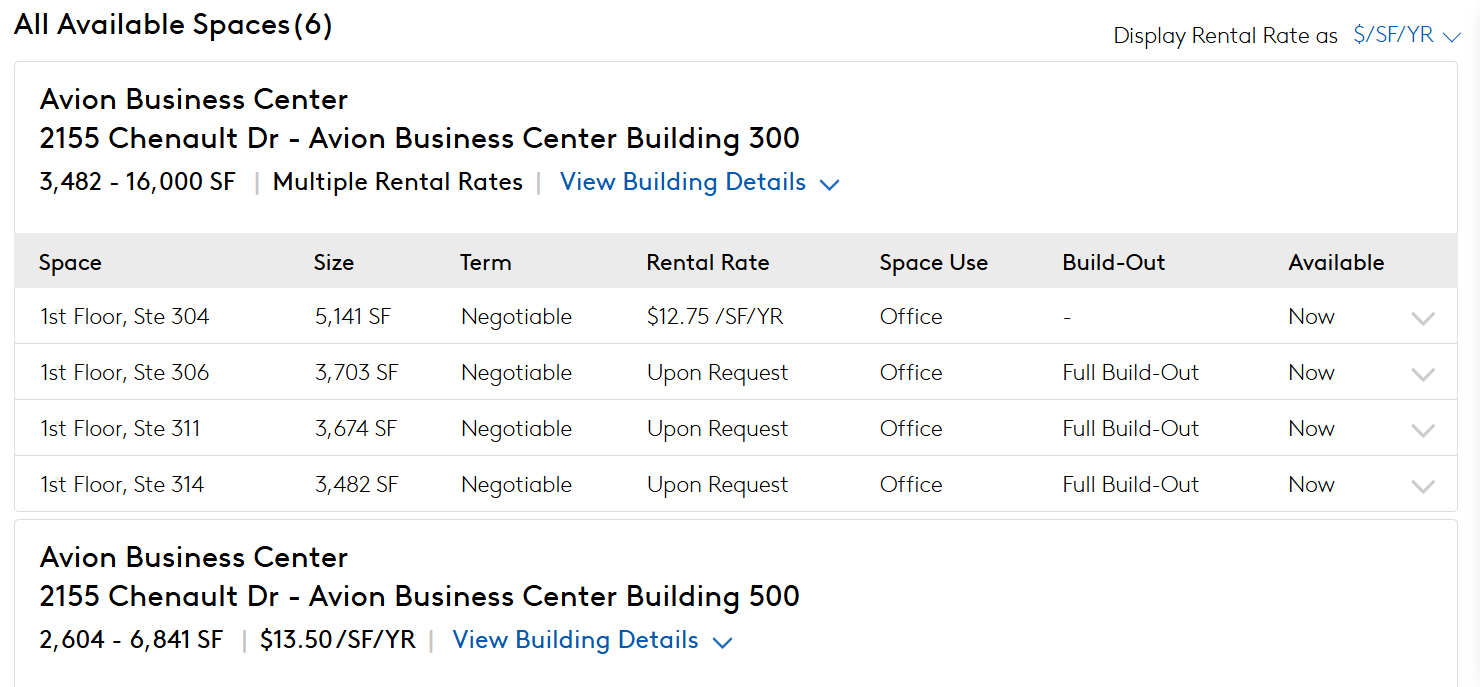This screenshot has height=687, width=1480.
Task: Click View Building Details for Building 300
Action: coord(683,182)
